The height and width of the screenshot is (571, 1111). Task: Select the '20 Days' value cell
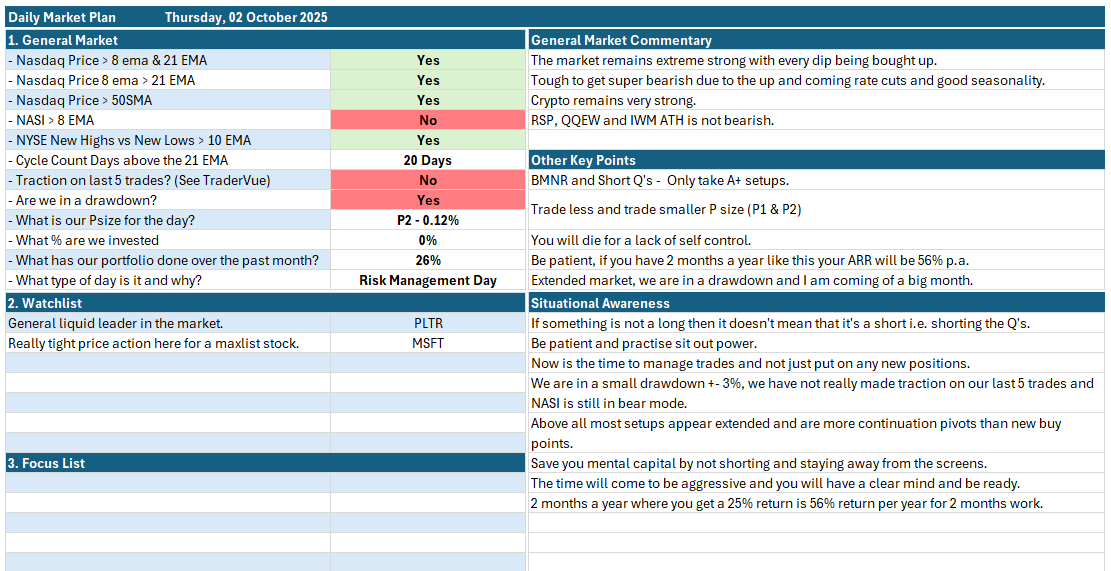pyautogui.click(x=428, y=160)
